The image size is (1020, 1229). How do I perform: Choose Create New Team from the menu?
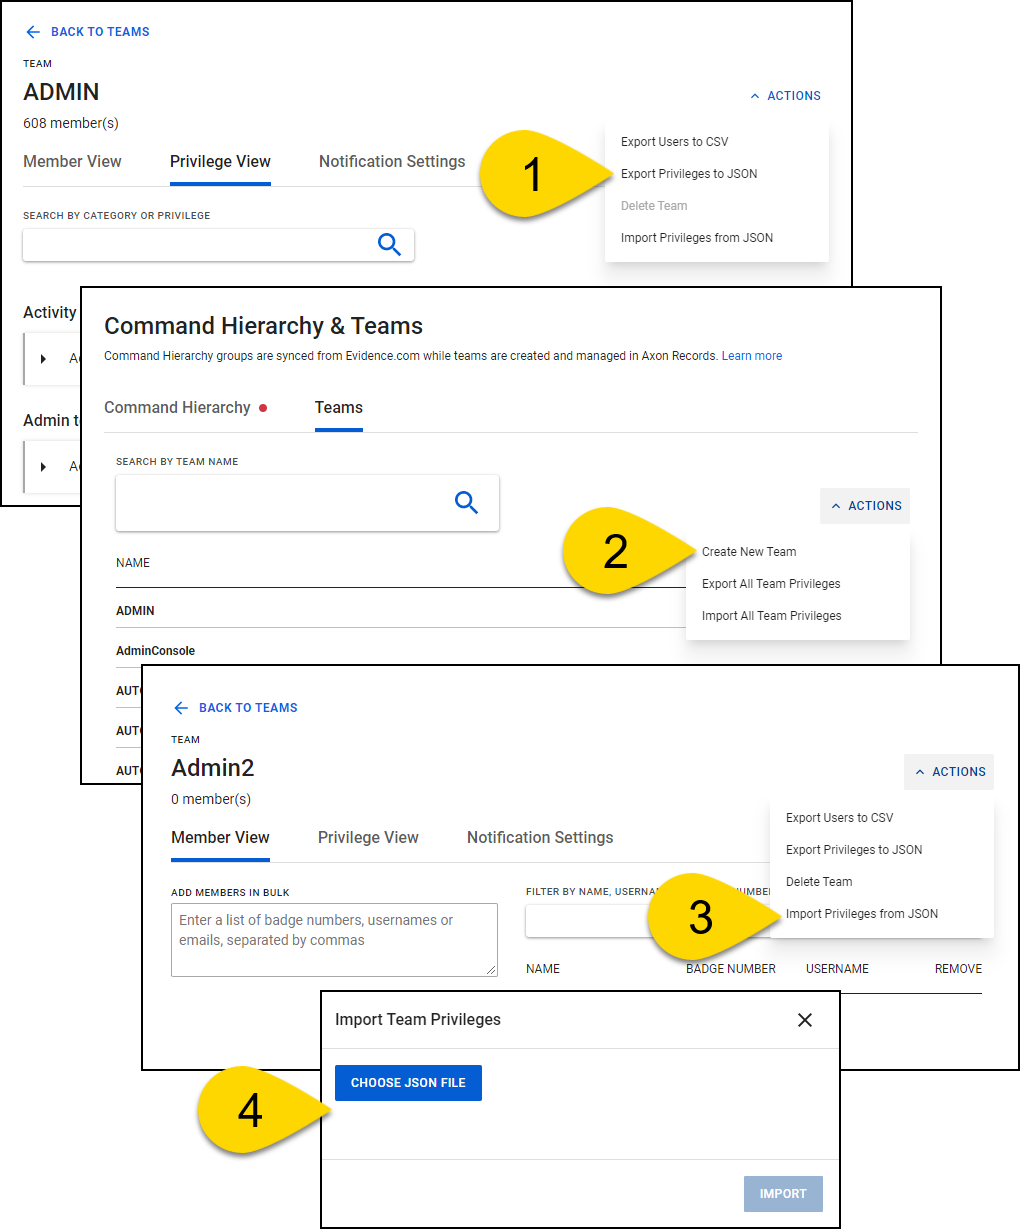pyautogui.click(x=748, y=551)
